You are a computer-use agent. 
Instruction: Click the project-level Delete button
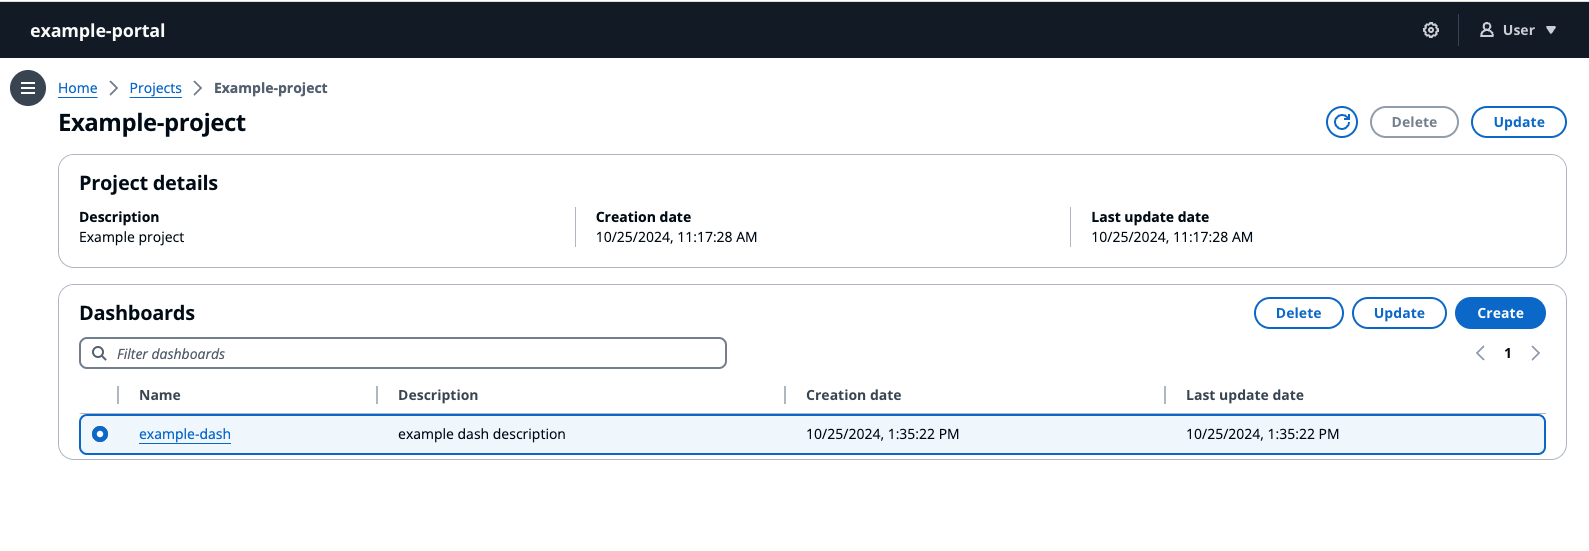coord(1413,122)
